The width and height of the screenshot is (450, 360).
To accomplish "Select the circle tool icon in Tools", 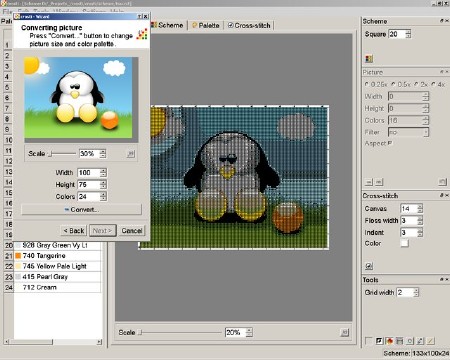I will pos(410,341).
